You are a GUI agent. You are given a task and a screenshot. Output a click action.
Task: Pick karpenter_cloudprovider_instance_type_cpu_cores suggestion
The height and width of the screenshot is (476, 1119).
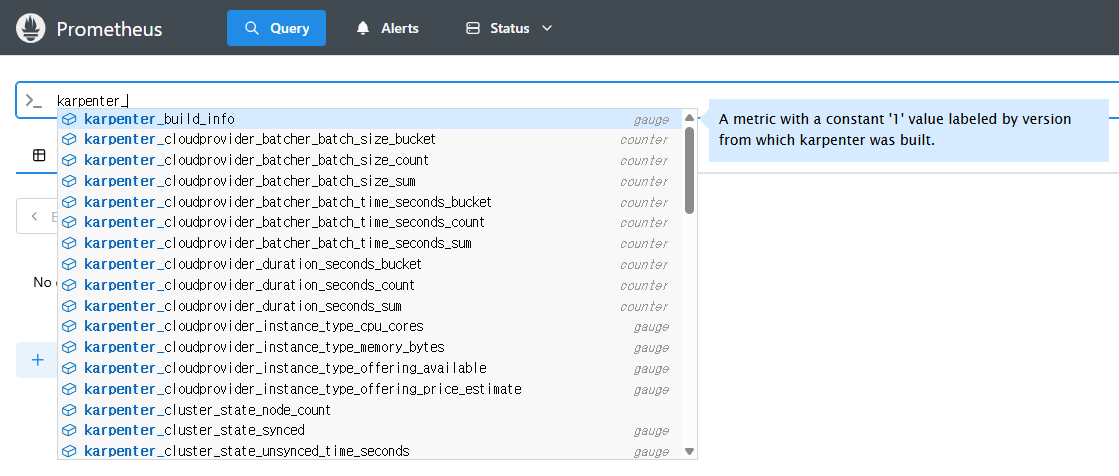[x=253, y=327]
